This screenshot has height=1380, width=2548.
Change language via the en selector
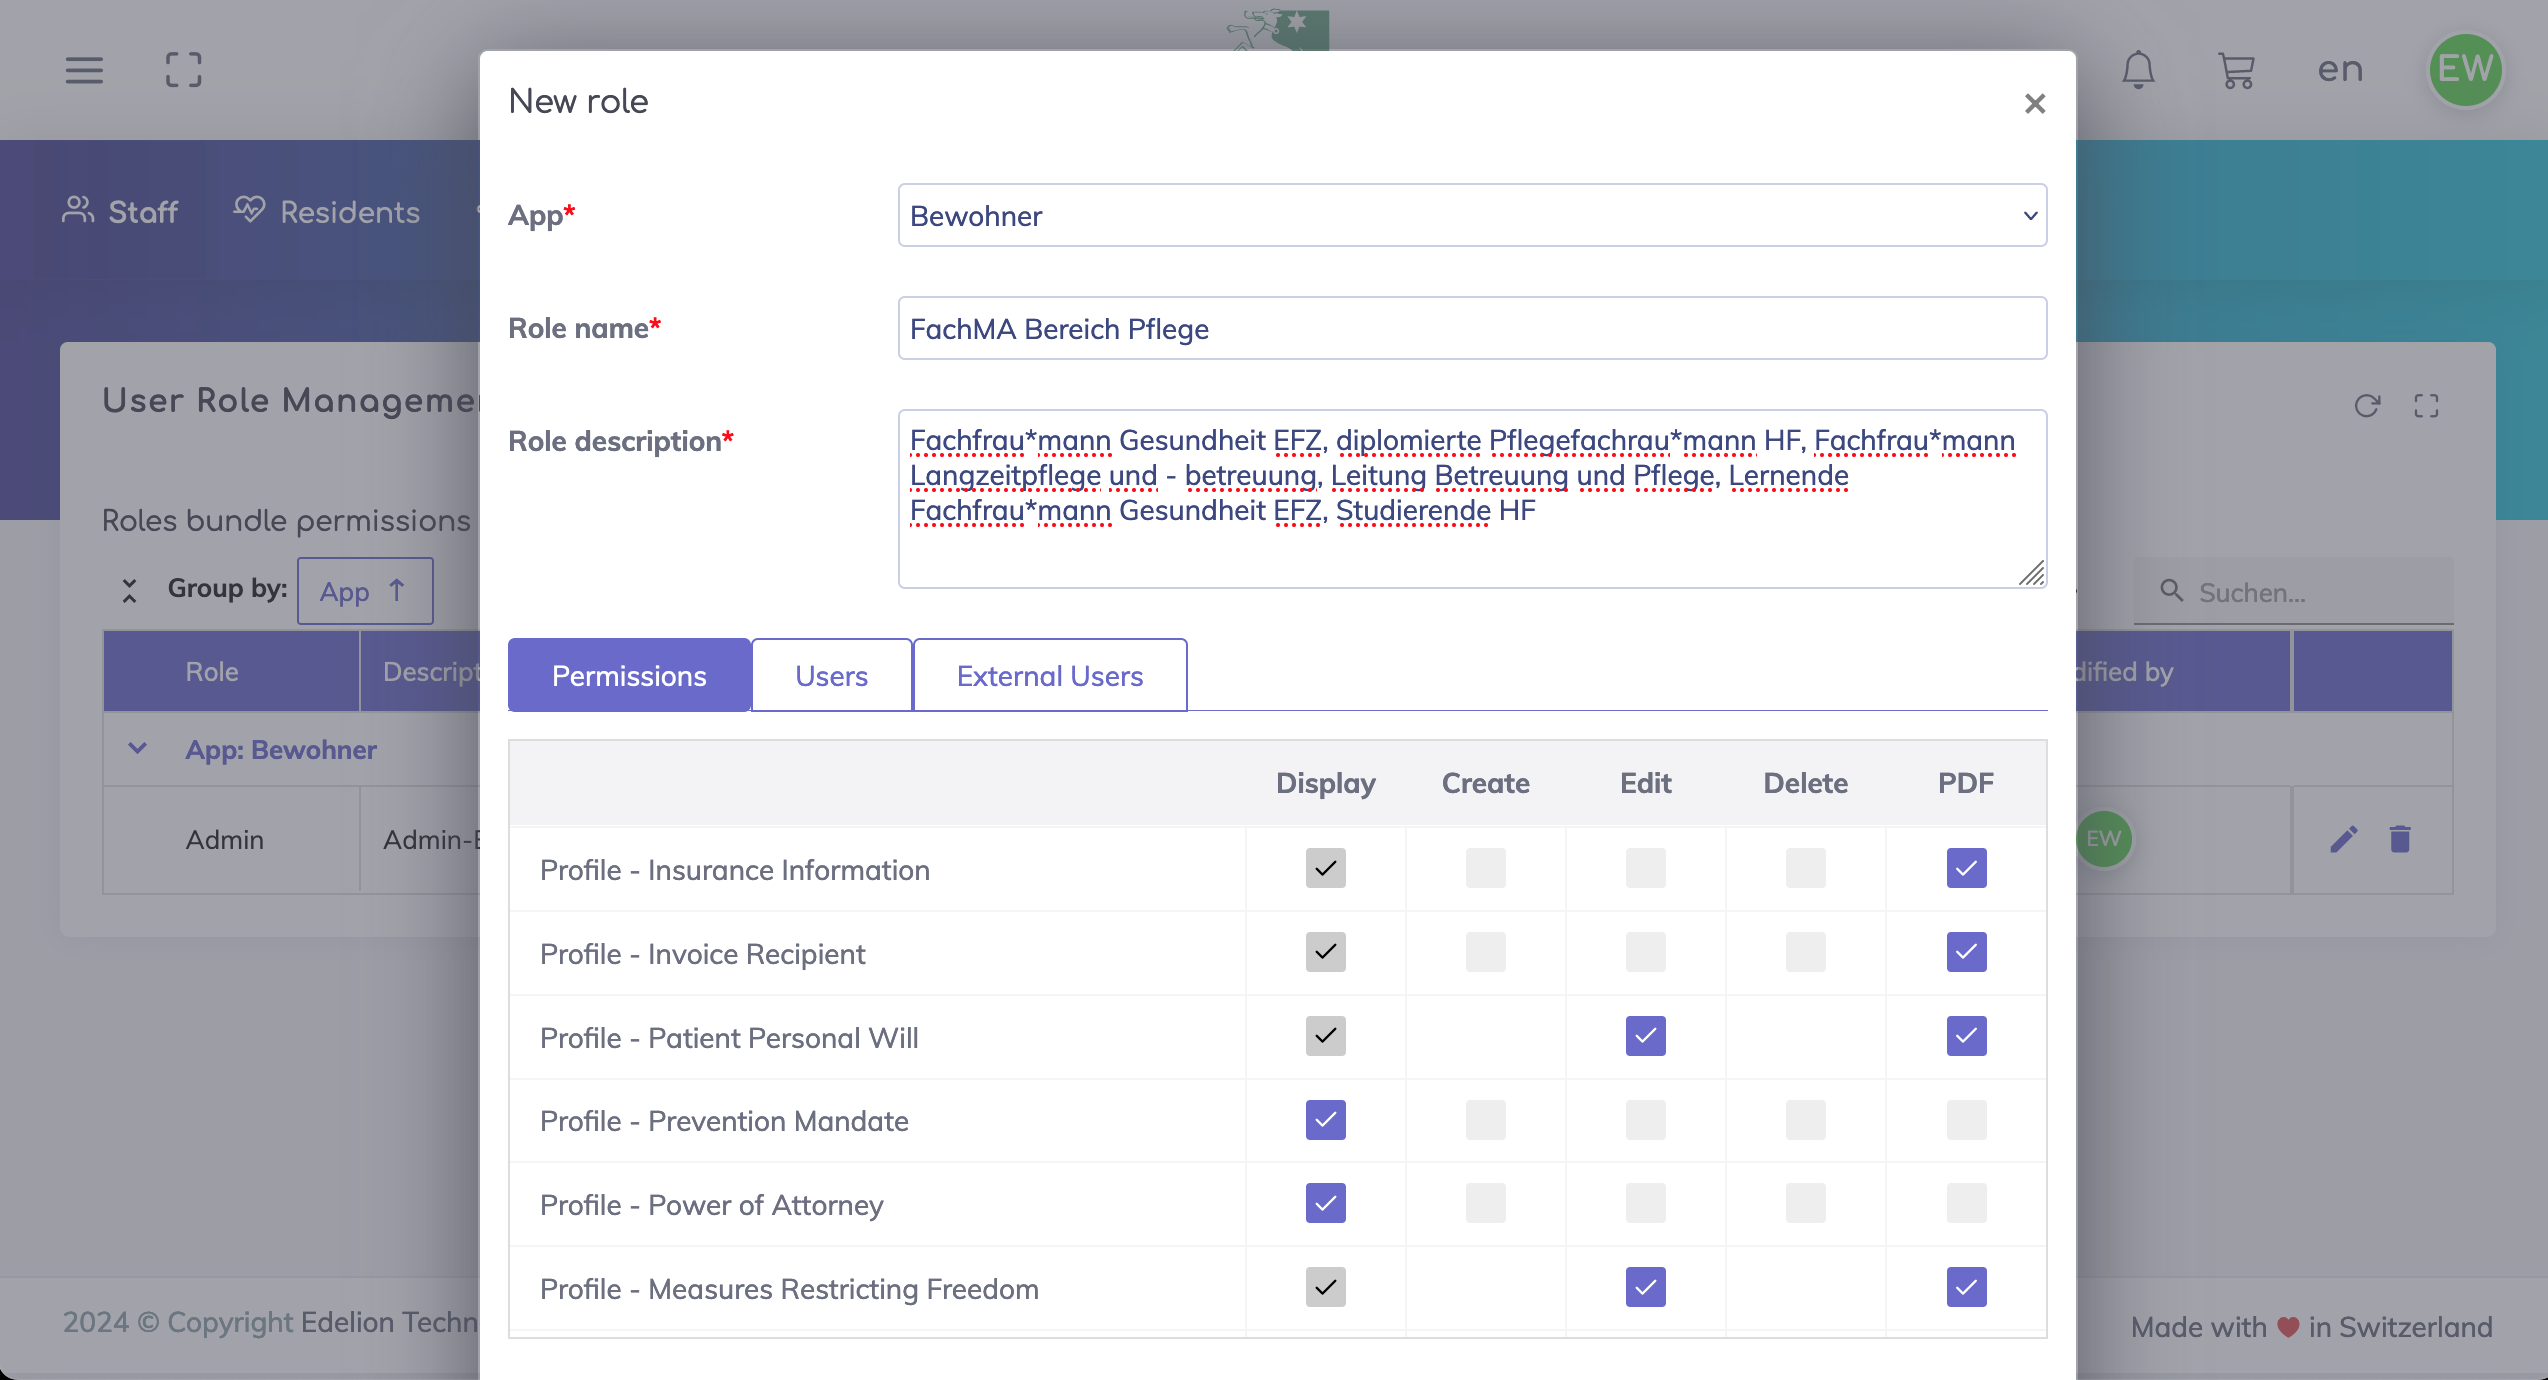click(2340, 70)
